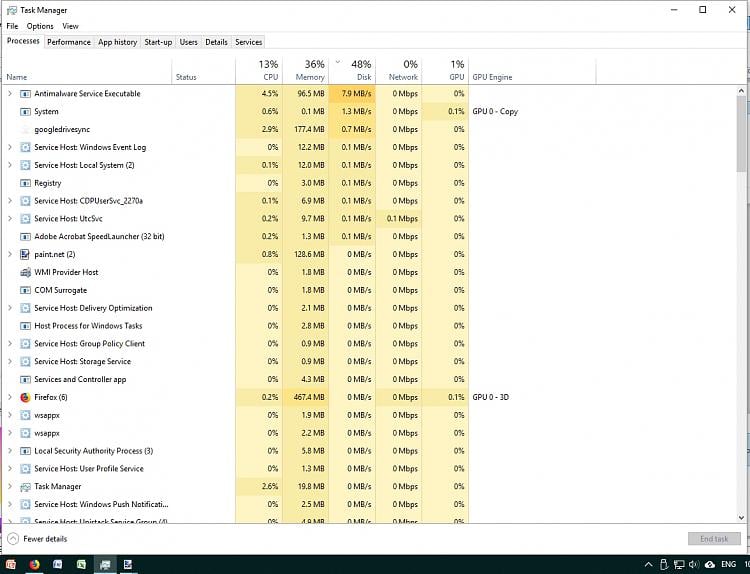This screenshot has width=750, height=574.
Task: Click the WMI Provider Host icon
Action: coord(25,272)
